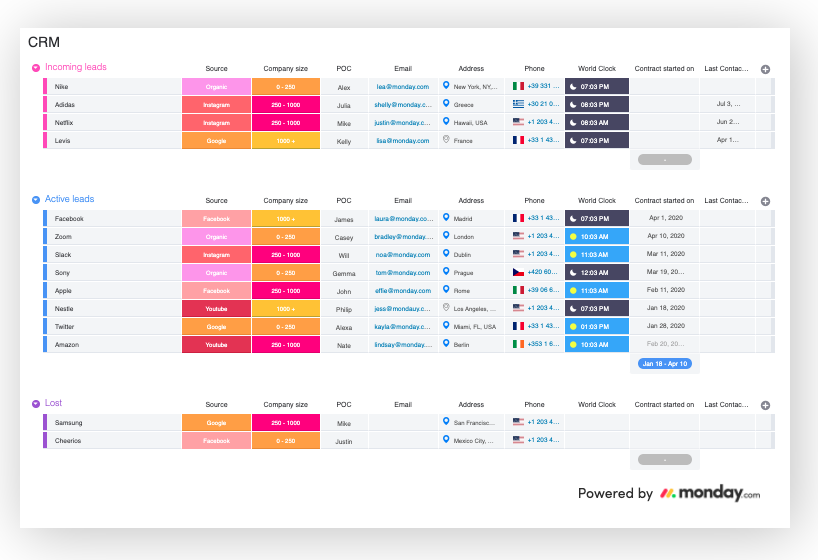
Task: Open email lea@monday.com link
Action: [403, 87]
